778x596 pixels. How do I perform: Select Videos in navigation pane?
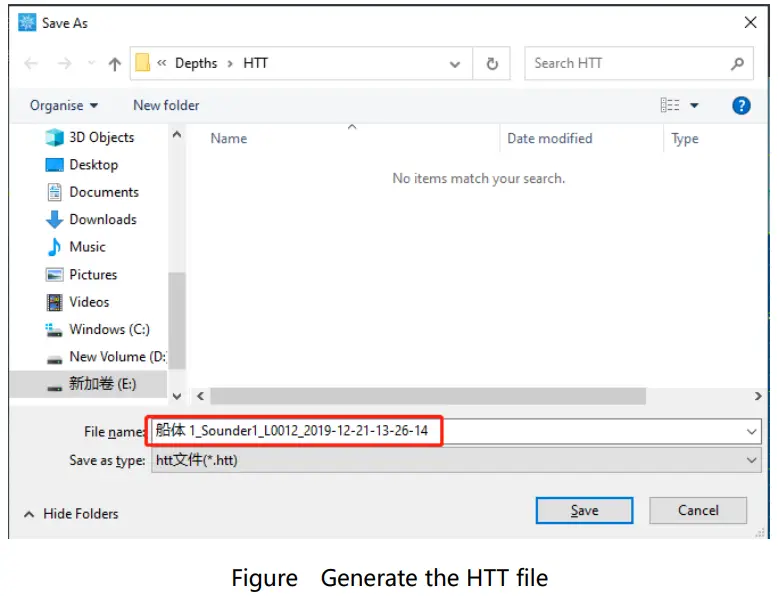point(89,302)
